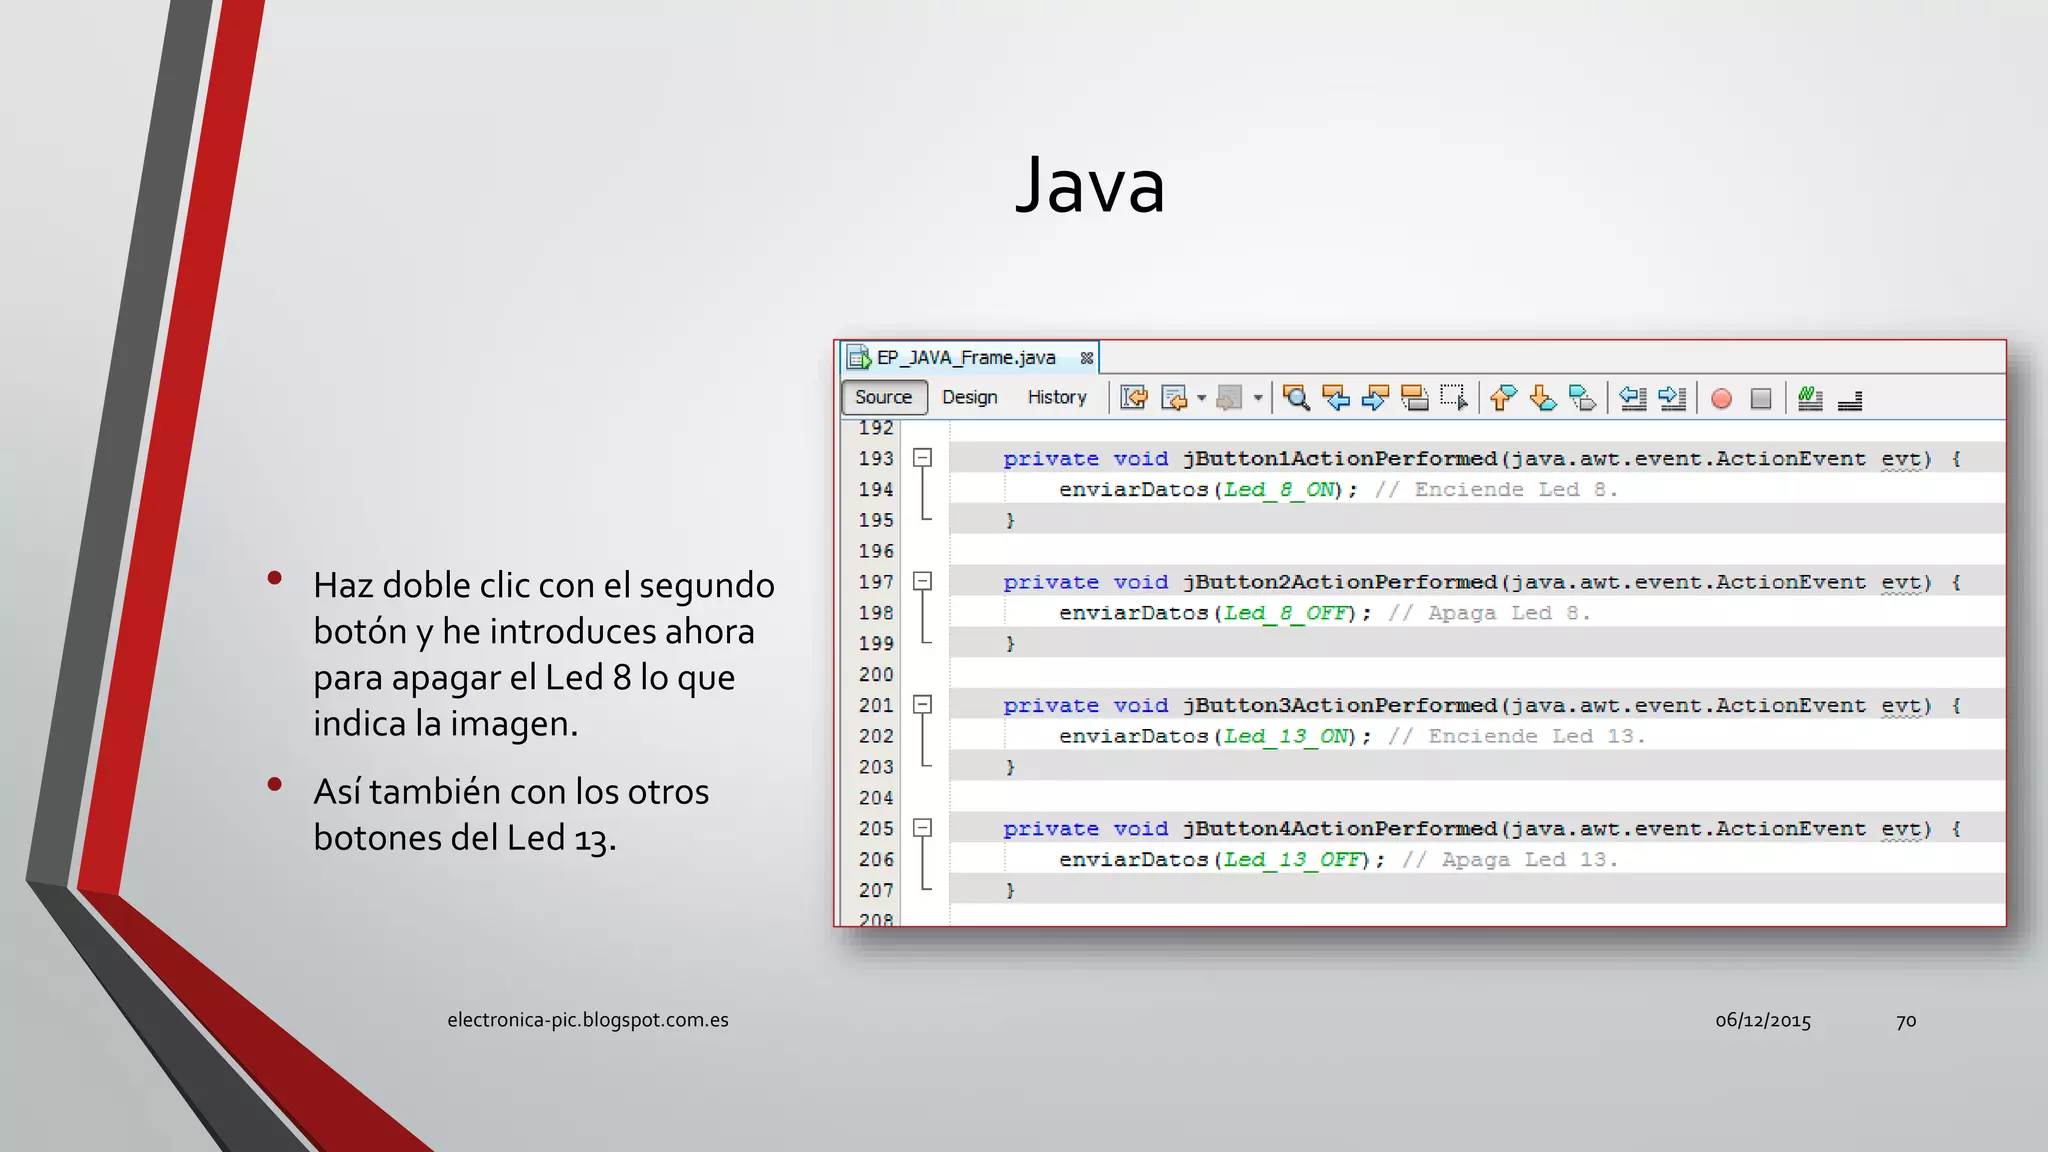
Task: Click Find Next Occurrence arrow icon
Action: coord(1375,398)
